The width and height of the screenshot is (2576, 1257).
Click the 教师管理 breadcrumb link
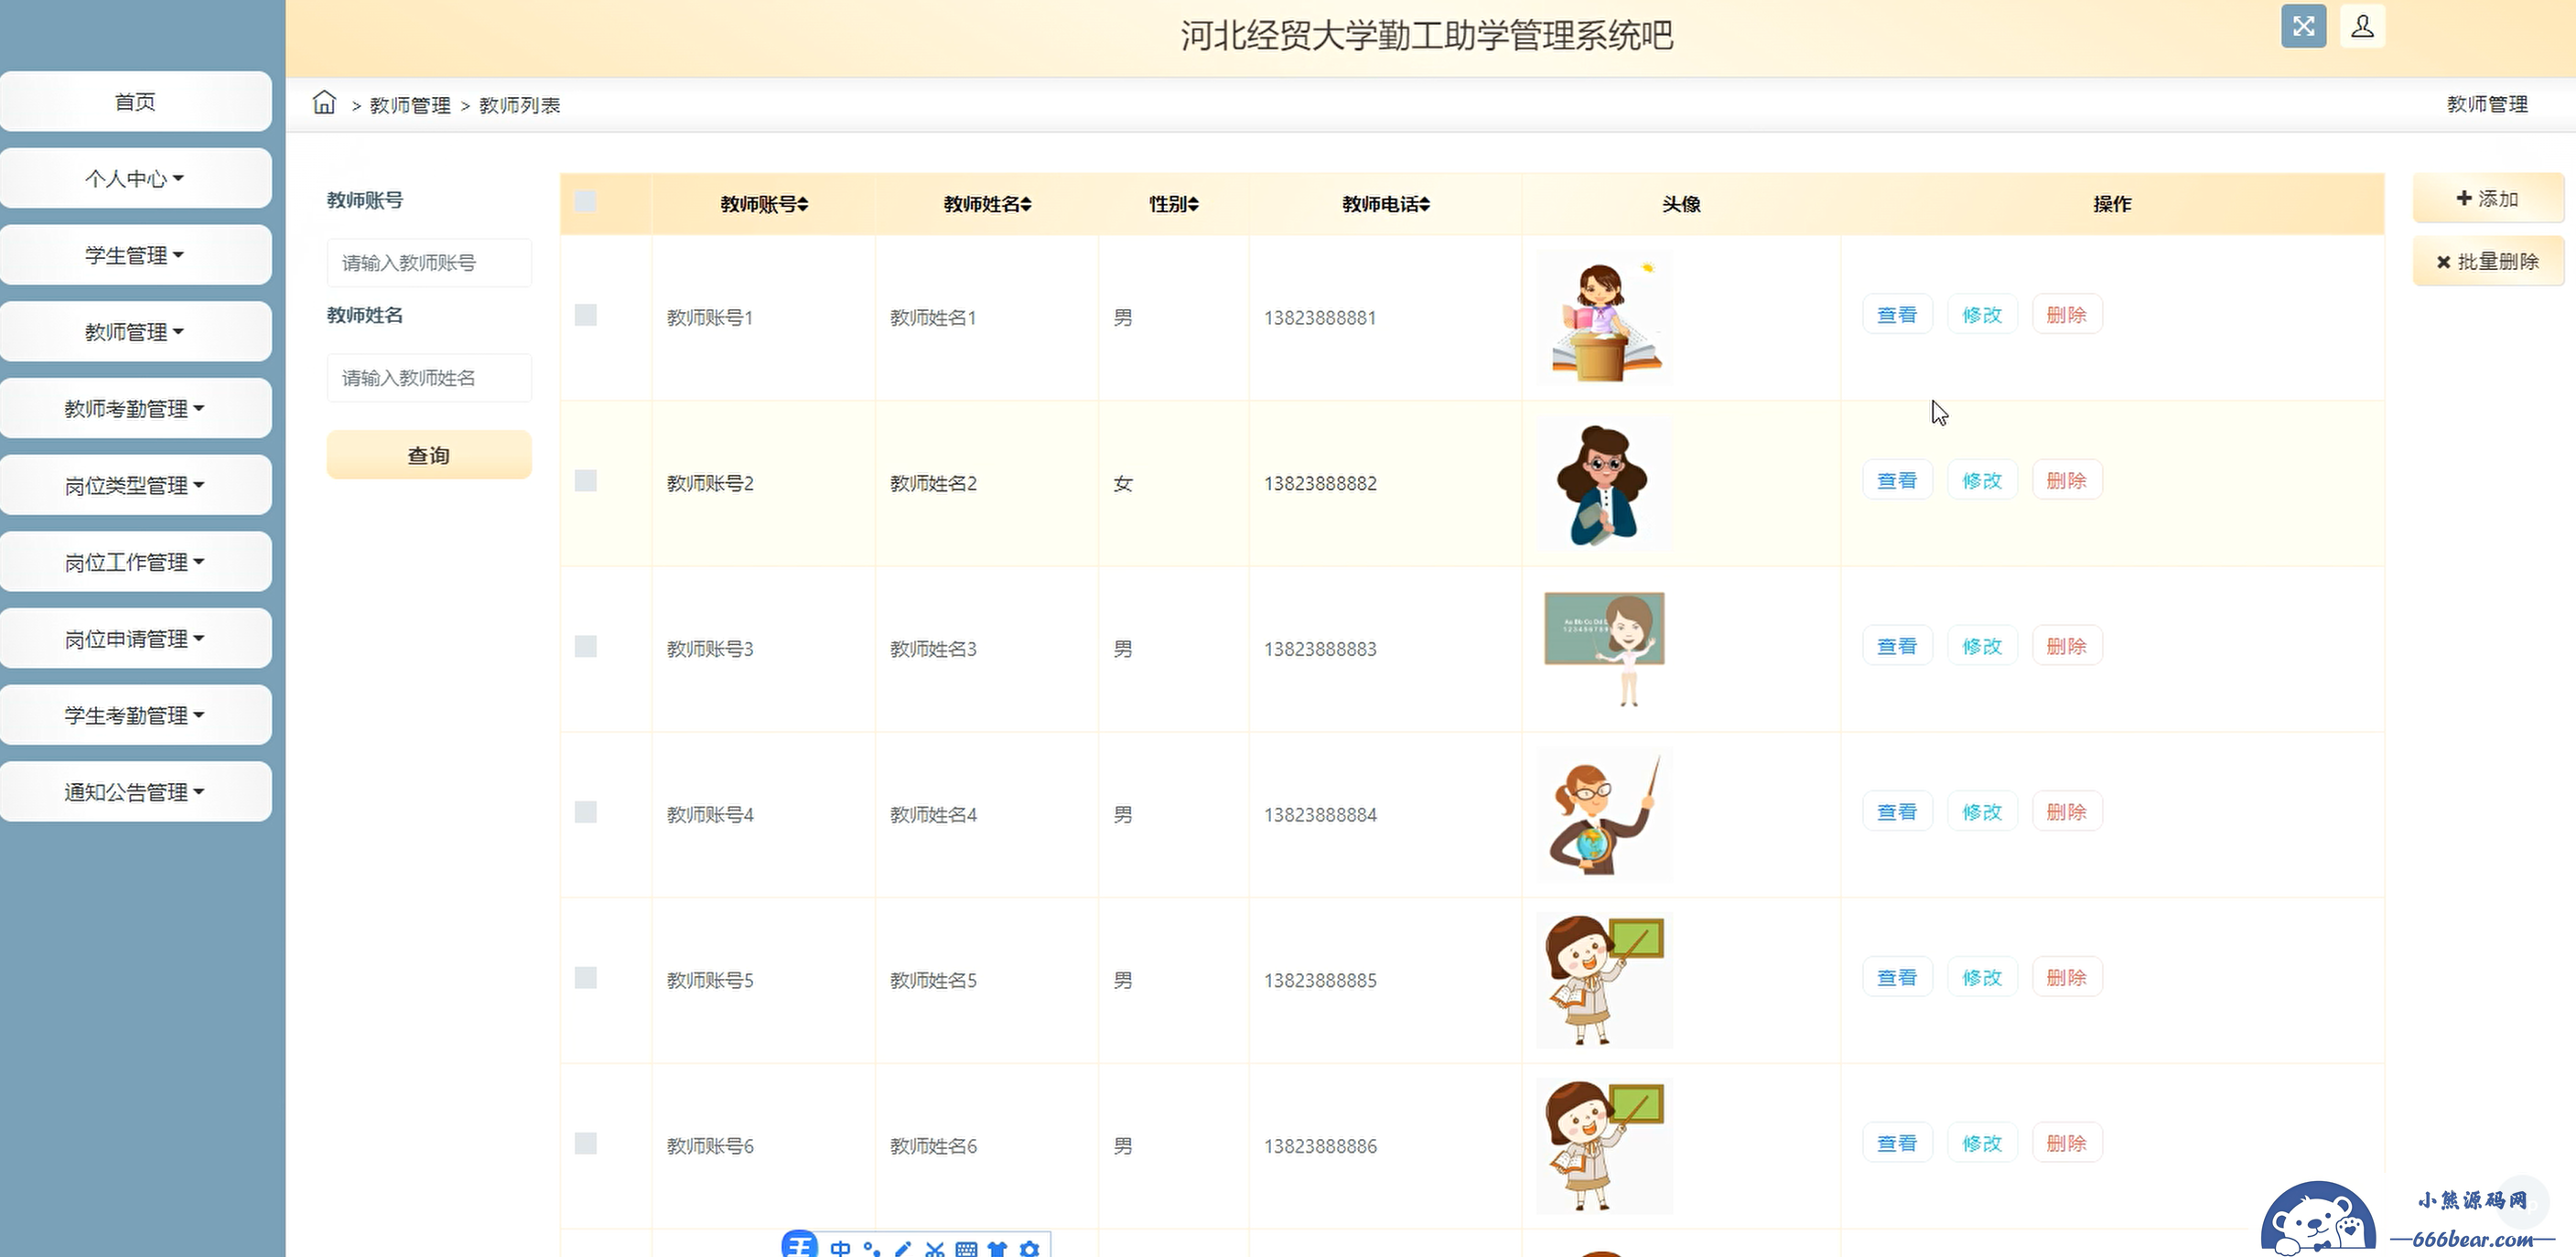pos(410,105)
